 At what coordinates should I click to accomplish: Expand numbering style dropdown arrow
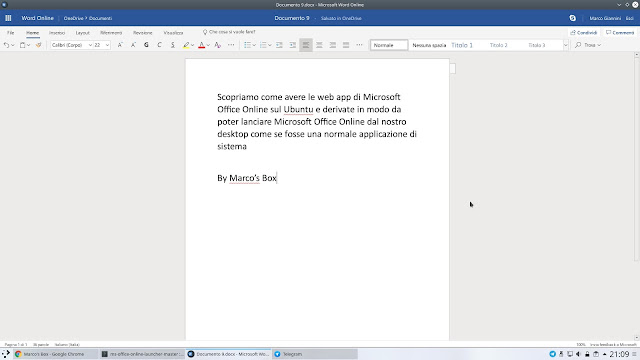[x=270, y=45]
